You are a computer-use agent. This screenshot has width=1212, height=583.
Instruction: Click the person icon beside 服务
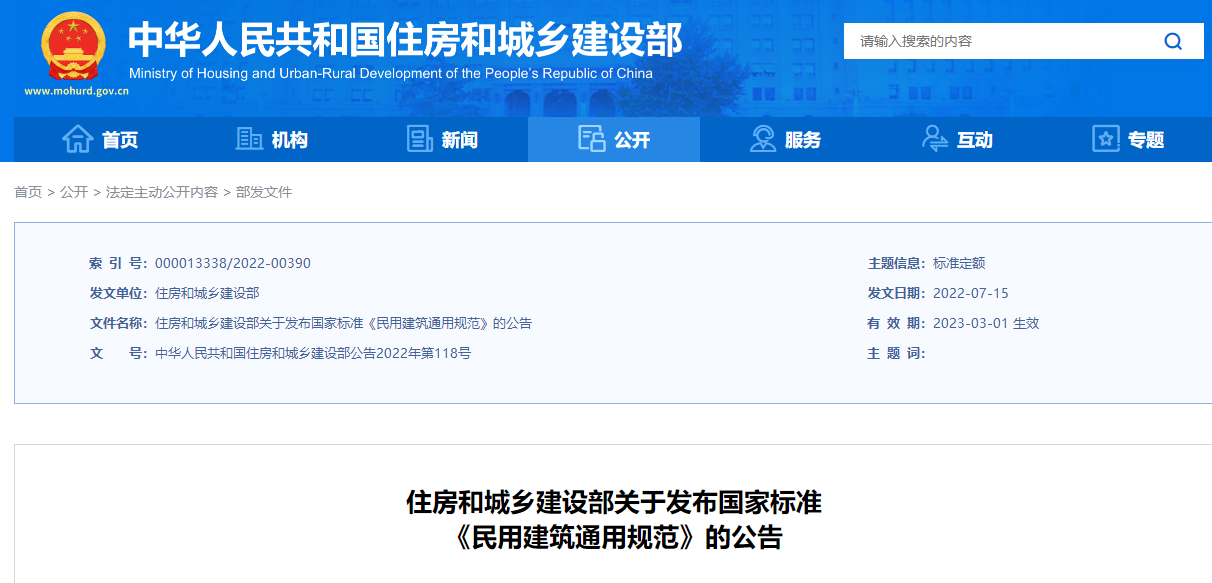763,139
